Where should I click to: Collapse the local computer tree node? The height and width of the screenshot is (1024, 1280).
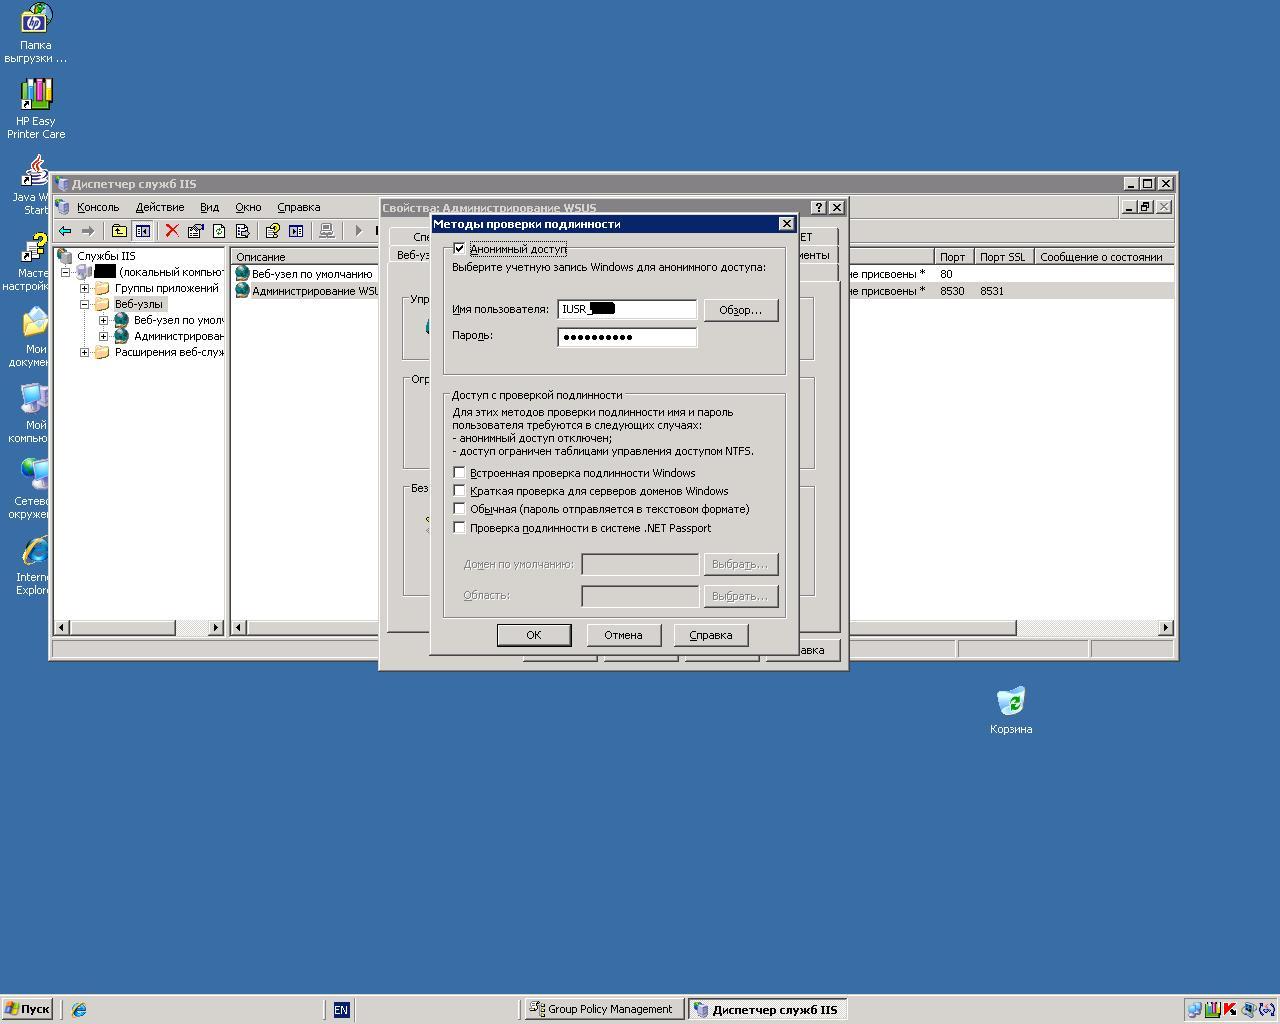click(66, 272)
